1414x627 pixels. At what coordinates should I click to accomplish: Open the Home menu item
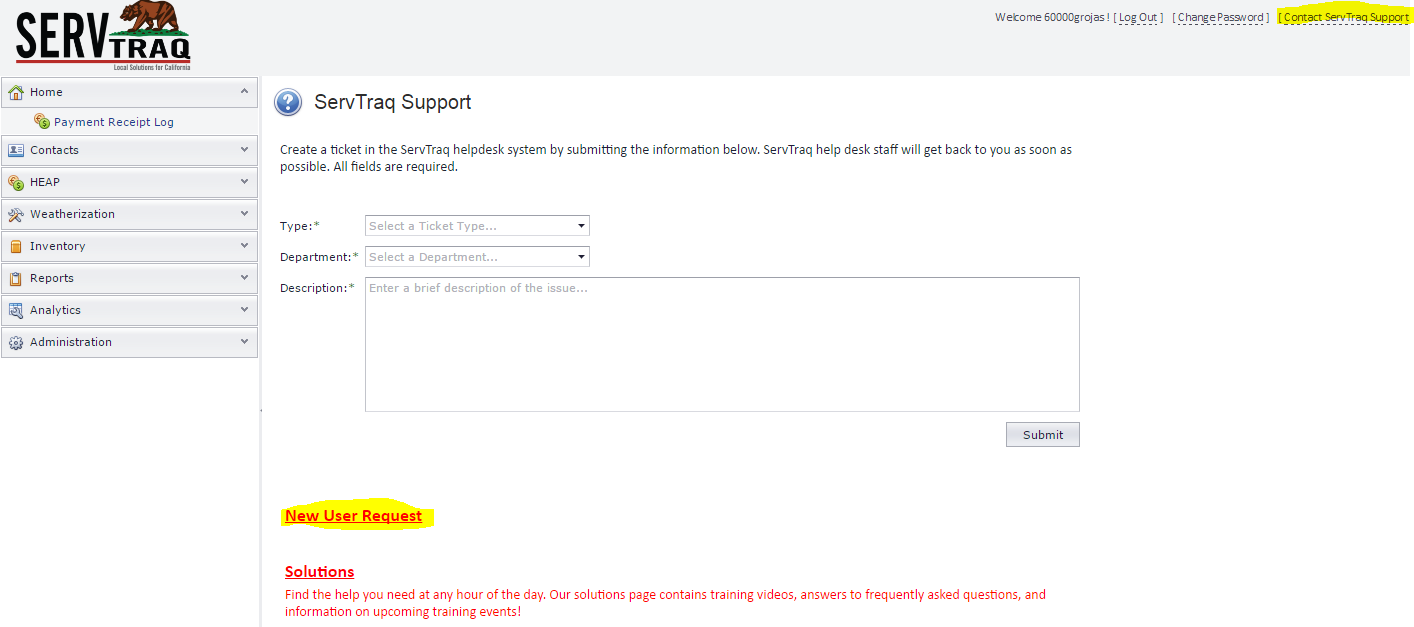click(129, 92)
